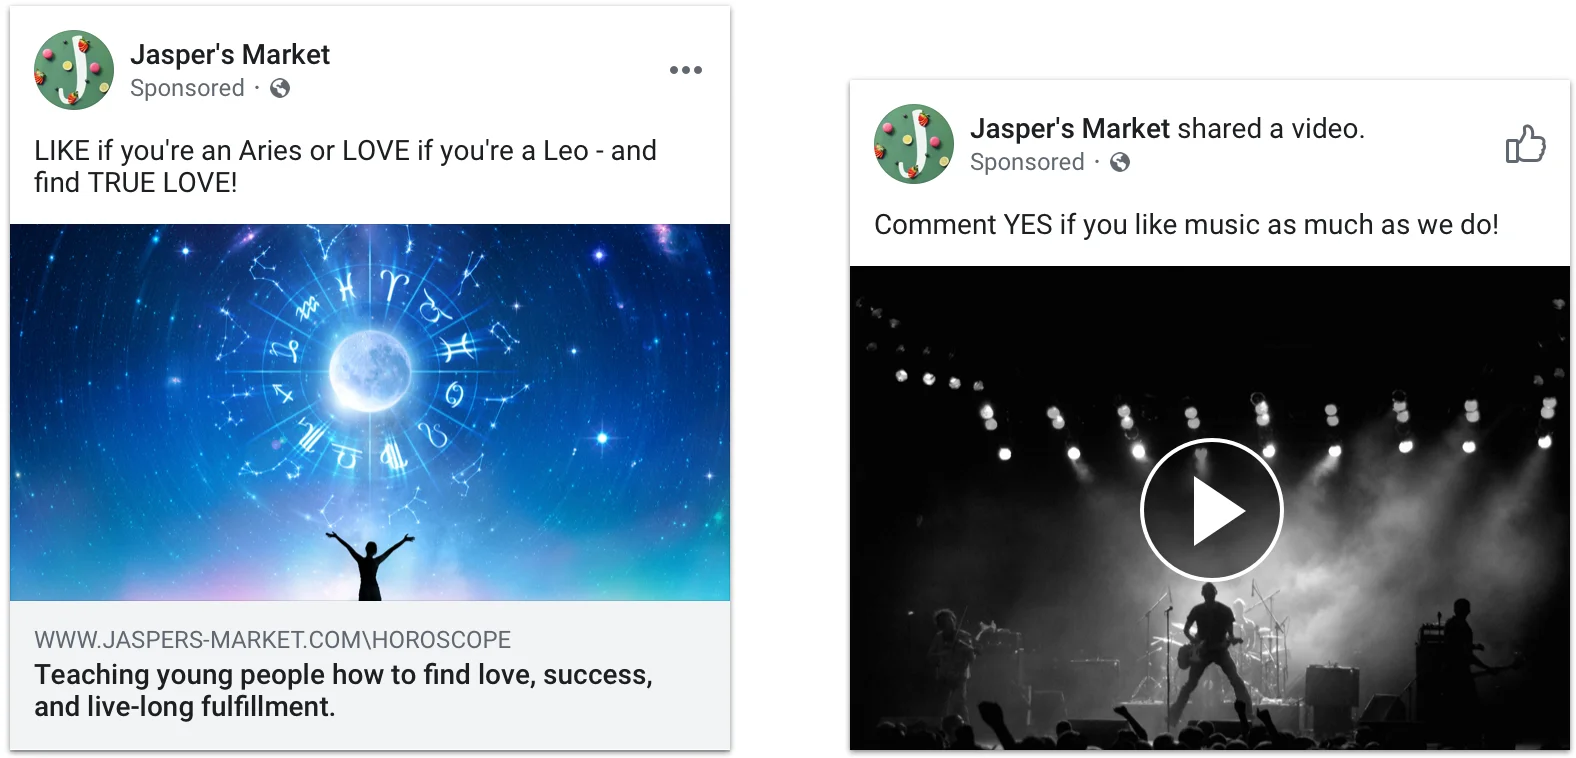Click the globe icon on the video post
Image resolution: width=1576 pixels, height=758 pixels.
pyautogui.click(x=1120, y=162)
